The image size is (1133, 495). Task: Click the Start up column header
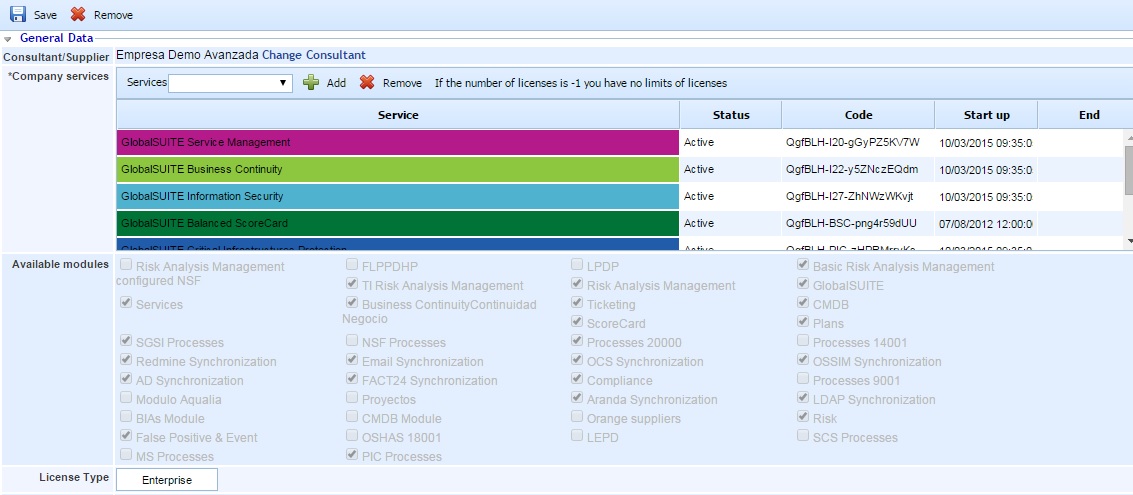985,115
